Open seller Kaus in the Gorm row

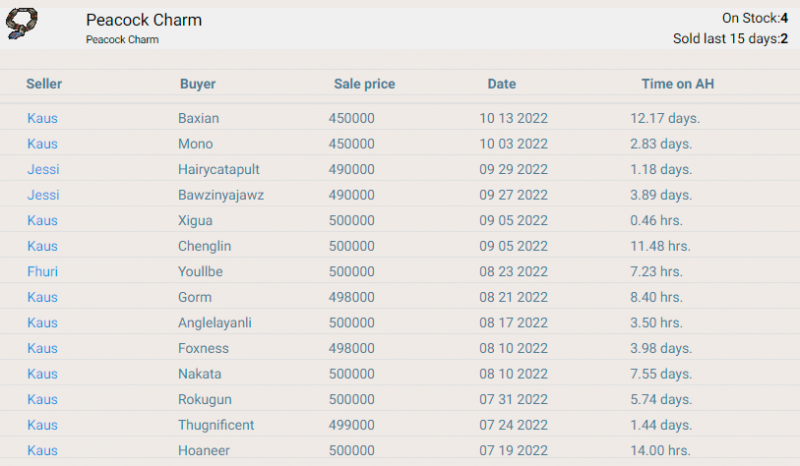pos(42,297)
